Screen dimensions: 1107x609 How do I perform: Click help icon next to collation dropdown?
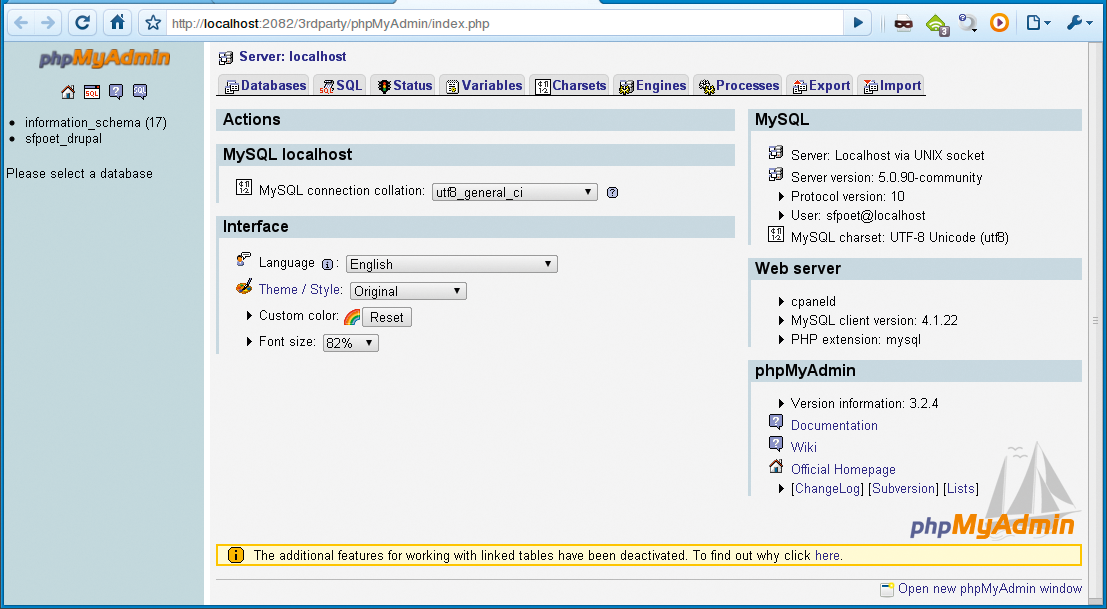[613, 192]
